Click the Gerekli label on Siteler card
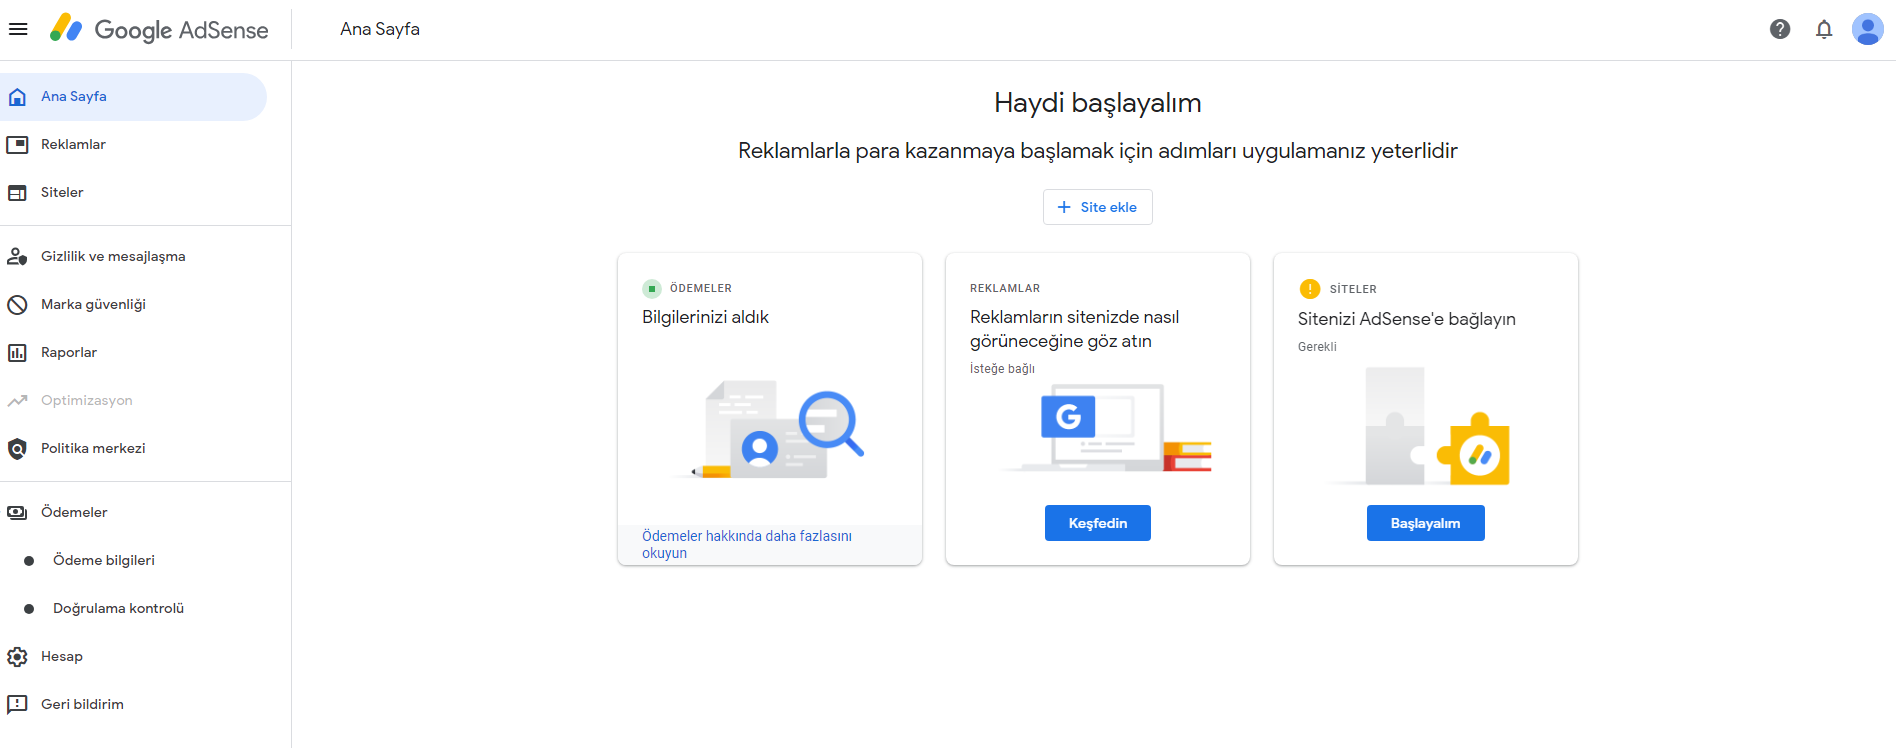Screen dimensions: 1896x748 click(x=1317, y=347)
